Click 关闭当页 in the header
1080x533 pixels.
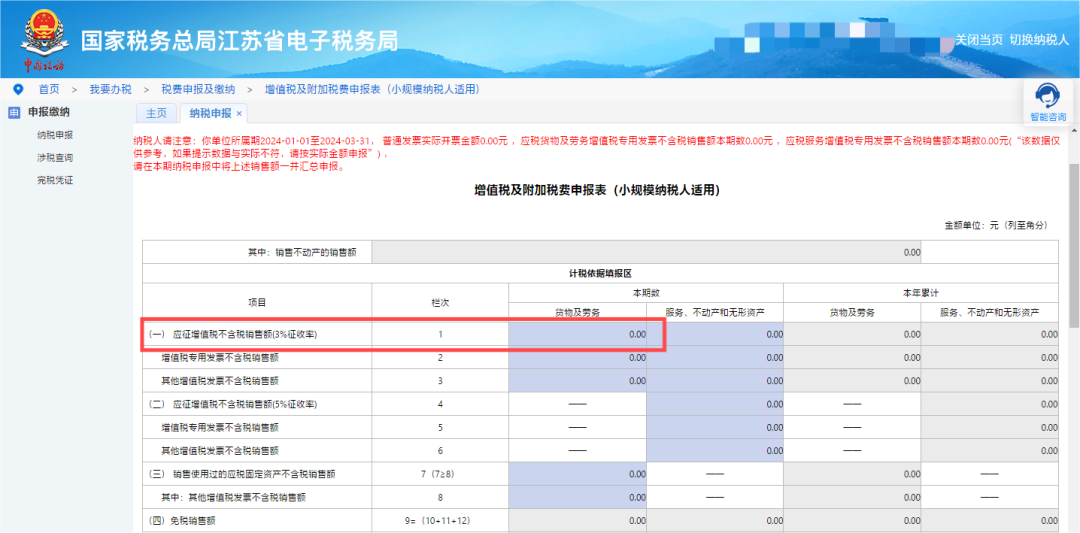click(979, 40)
